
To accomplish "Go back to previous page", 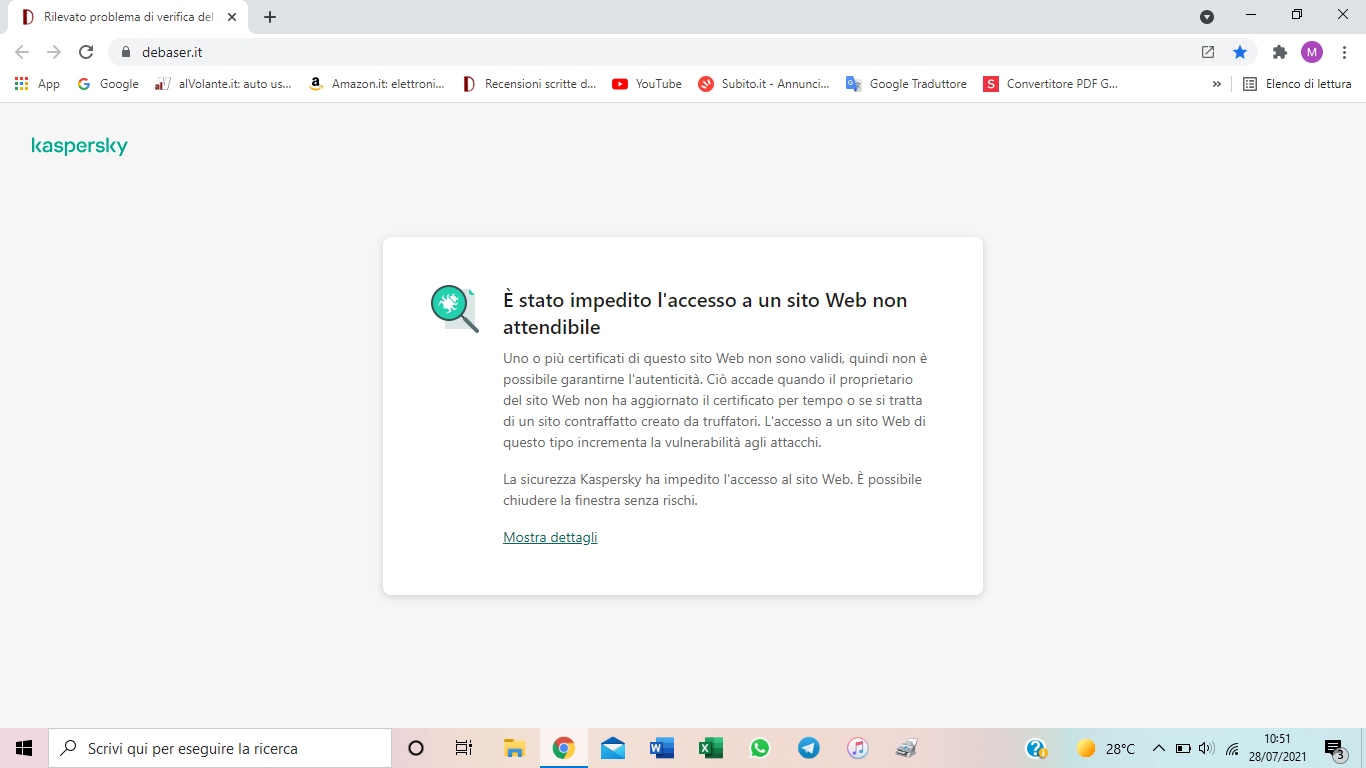I will (22, 52).
